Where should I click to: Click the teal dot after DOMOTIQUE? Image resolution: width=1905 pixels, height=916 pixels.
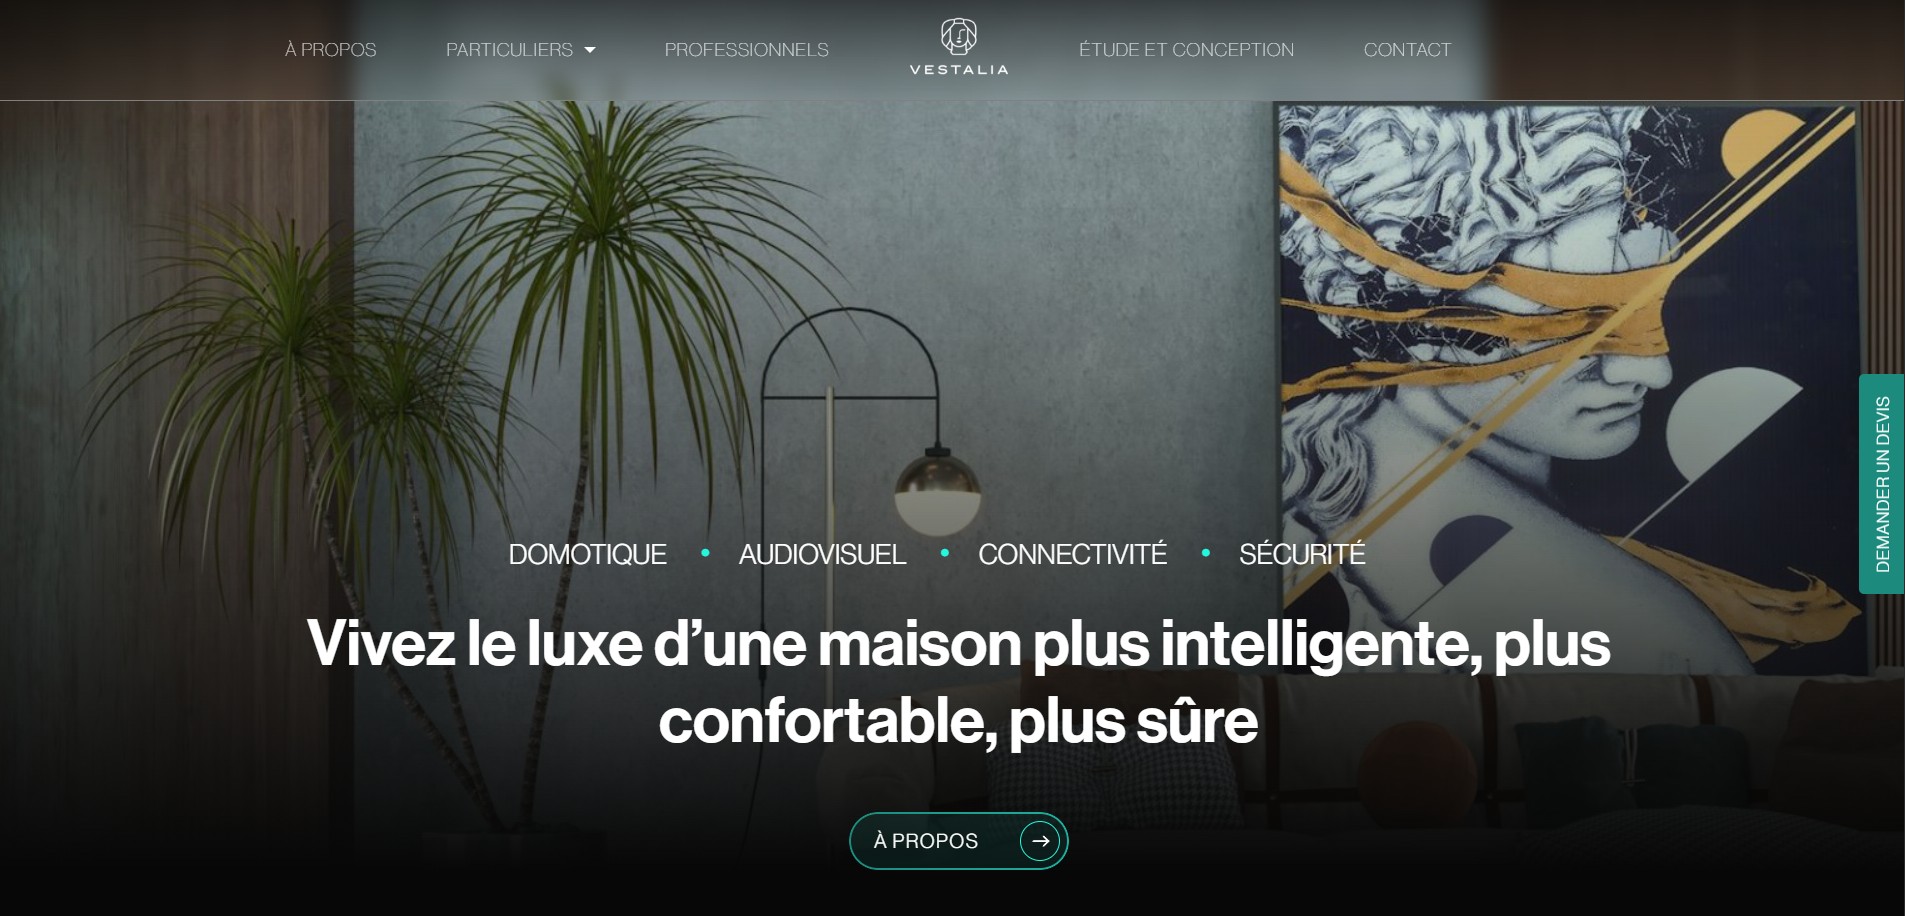pyautogui.click(x=705, y=552)
